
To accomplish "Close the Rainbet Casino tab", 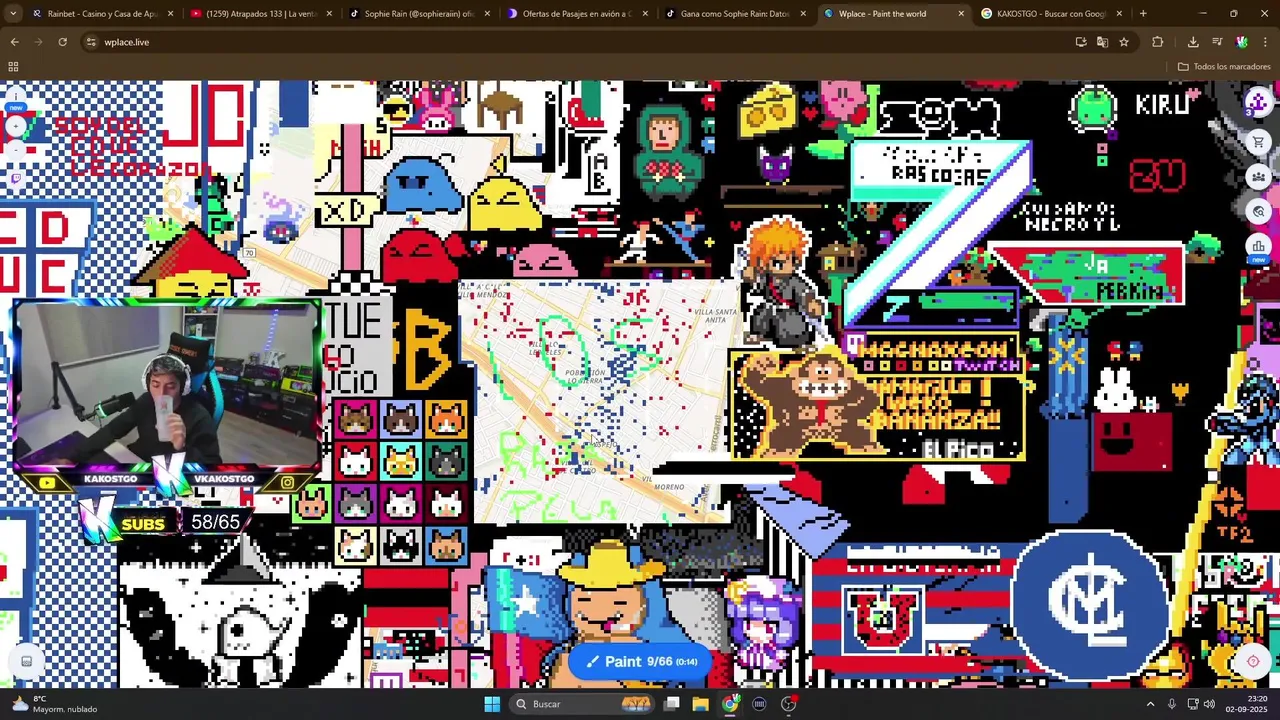I will click(x=171, y=14).
